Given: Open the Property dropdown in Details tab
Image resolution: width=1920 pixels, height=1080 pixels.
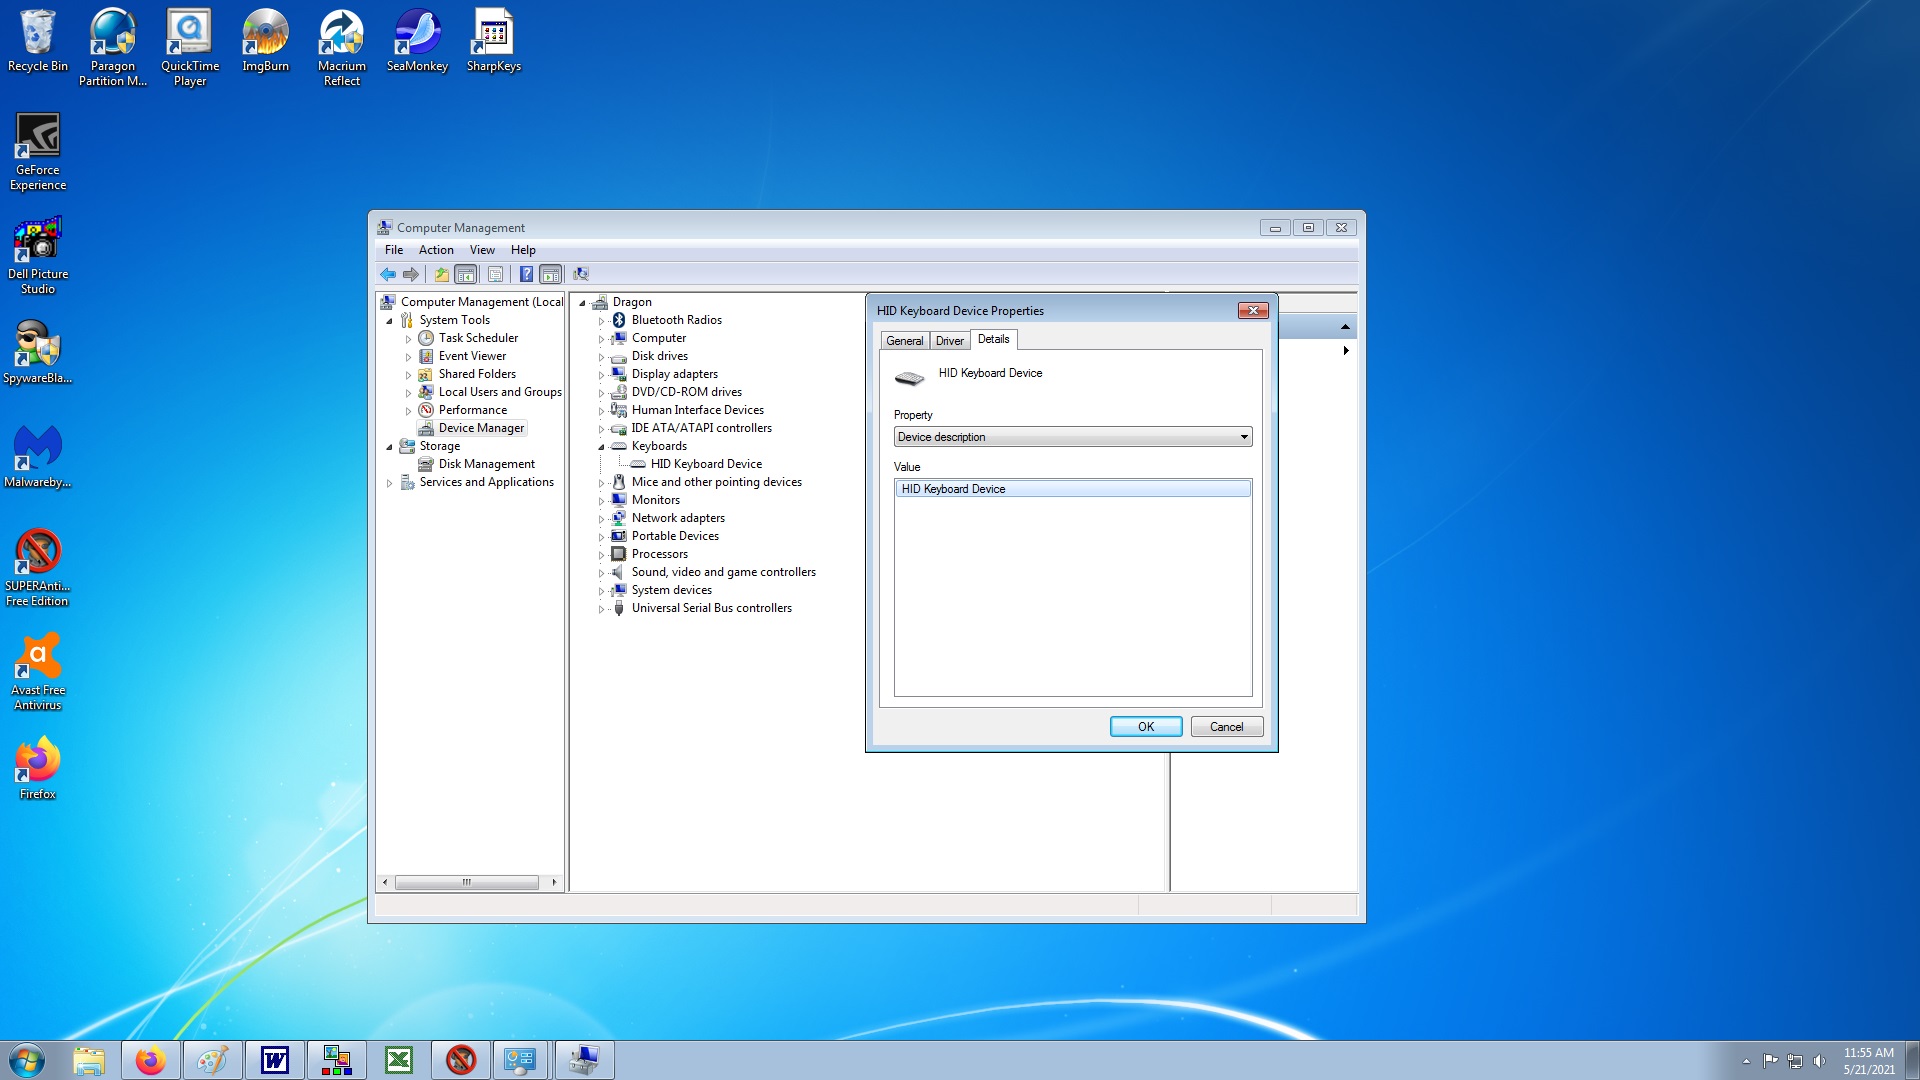Looking at the screenshot, I should point(1072,437).
